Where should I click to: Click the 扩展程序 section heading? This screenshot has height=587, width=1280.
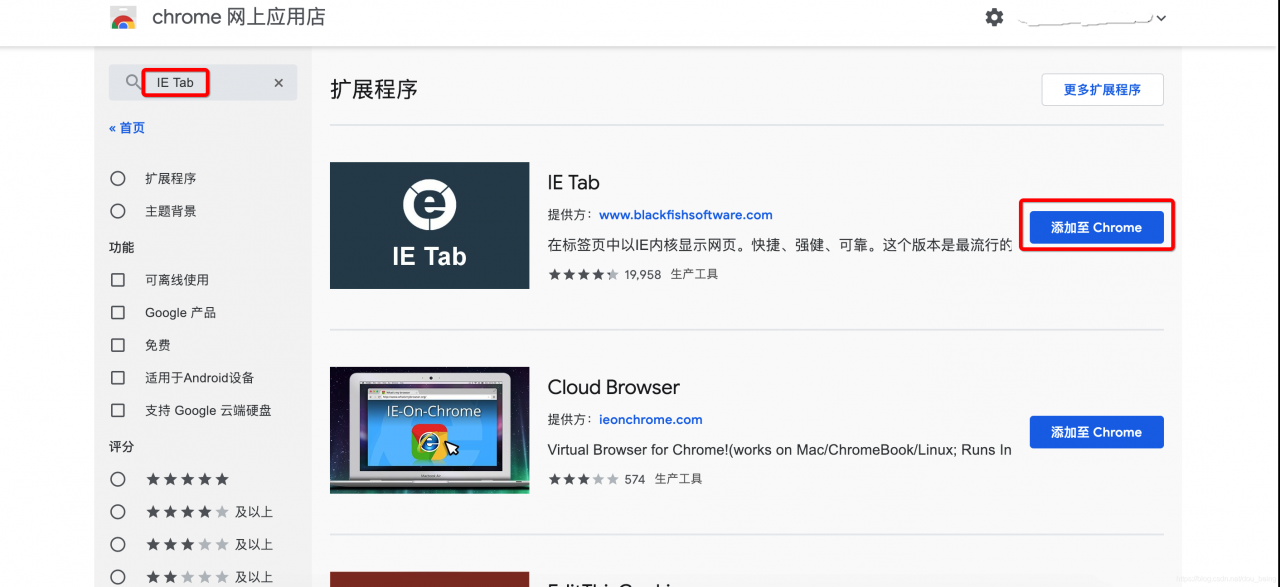point(374,89)
